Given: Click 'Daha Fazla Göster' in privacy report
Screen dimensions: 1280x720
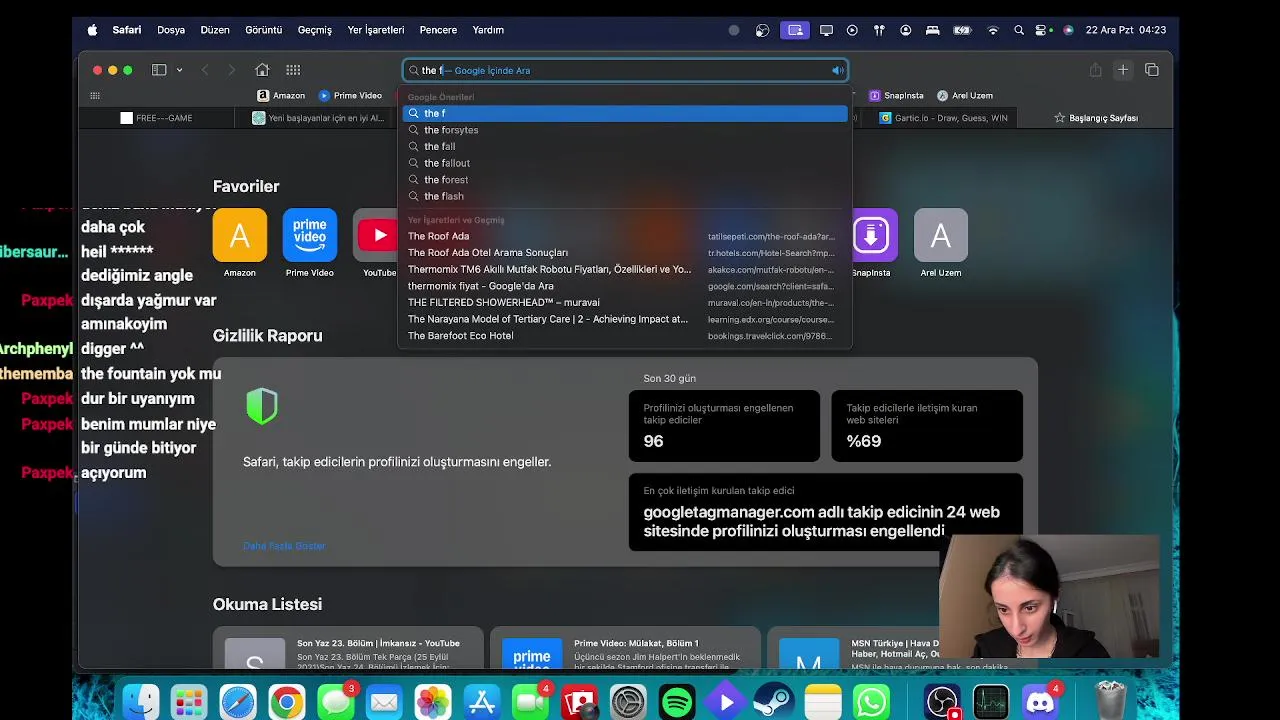Looking at the screenshot, I should [x=284, y=546].
